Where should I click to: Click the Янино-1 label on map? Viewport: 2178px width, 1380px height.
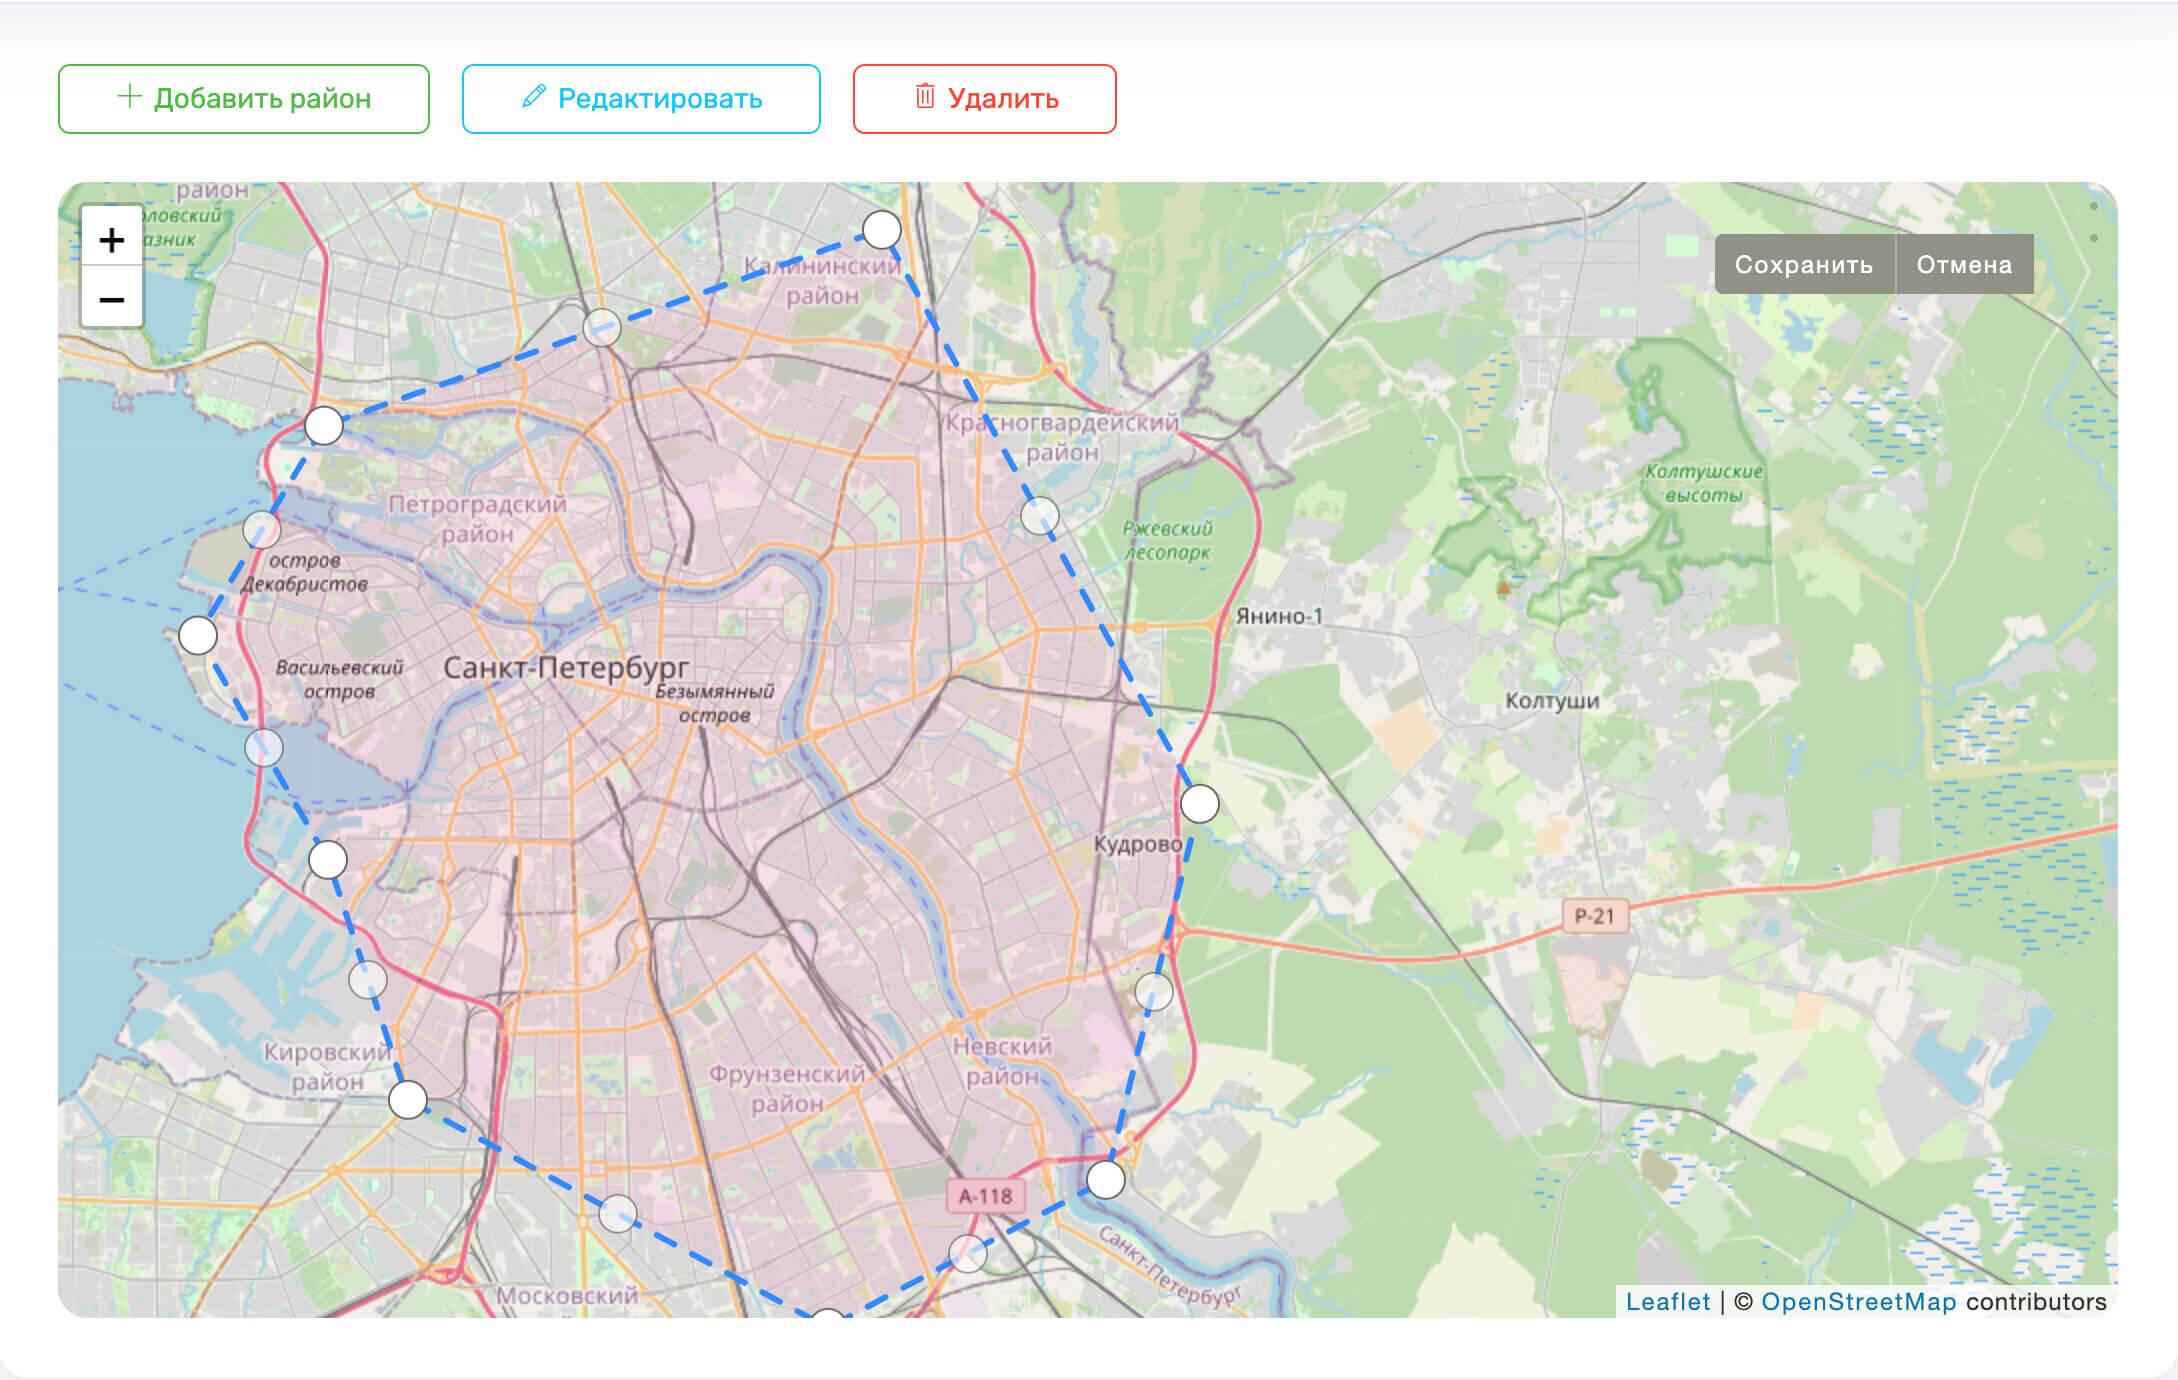point(1279,616)
